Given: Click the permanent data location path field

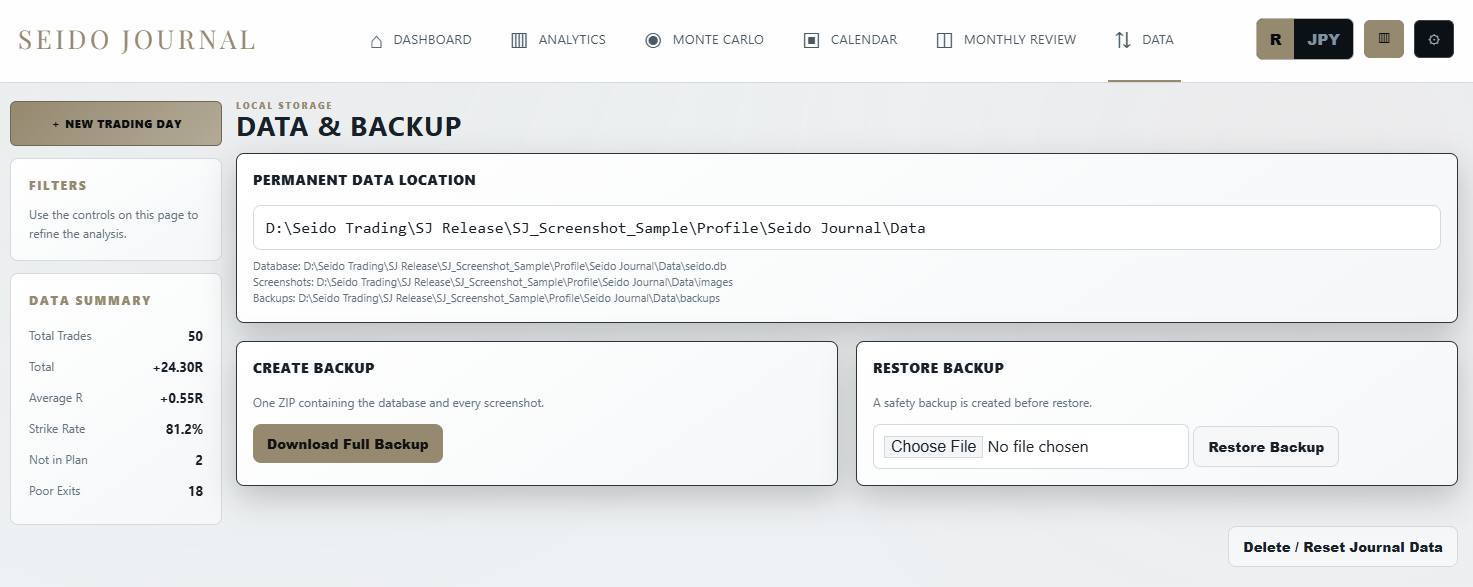Looking at the screenshot, I should pyautogui.click(x=846, y=228).
